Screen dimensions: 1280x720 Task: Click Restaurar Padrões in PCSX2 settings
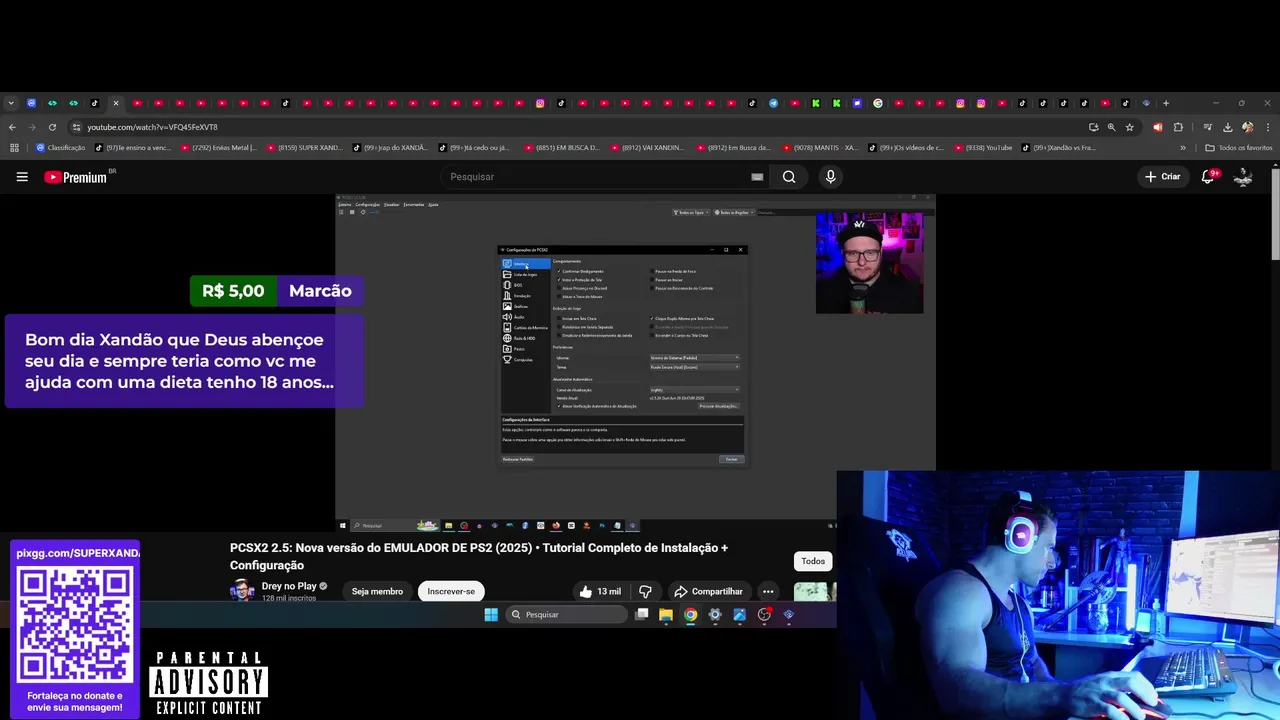coord(518,459)
